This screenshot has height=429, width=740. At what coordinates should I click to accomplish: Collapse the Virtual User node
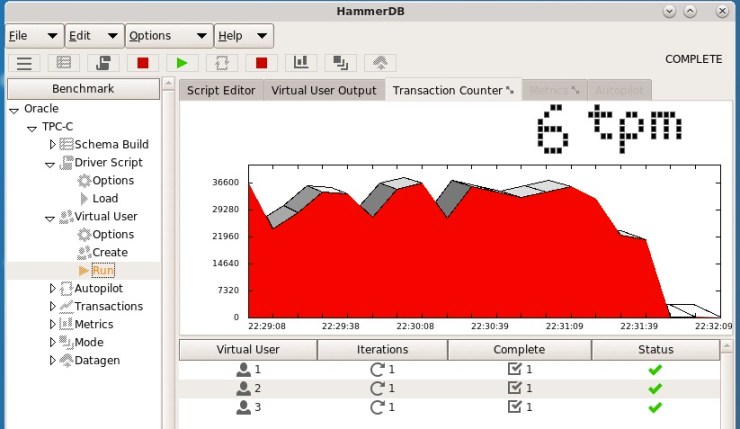pyautogui.click(x=50, y=219)
